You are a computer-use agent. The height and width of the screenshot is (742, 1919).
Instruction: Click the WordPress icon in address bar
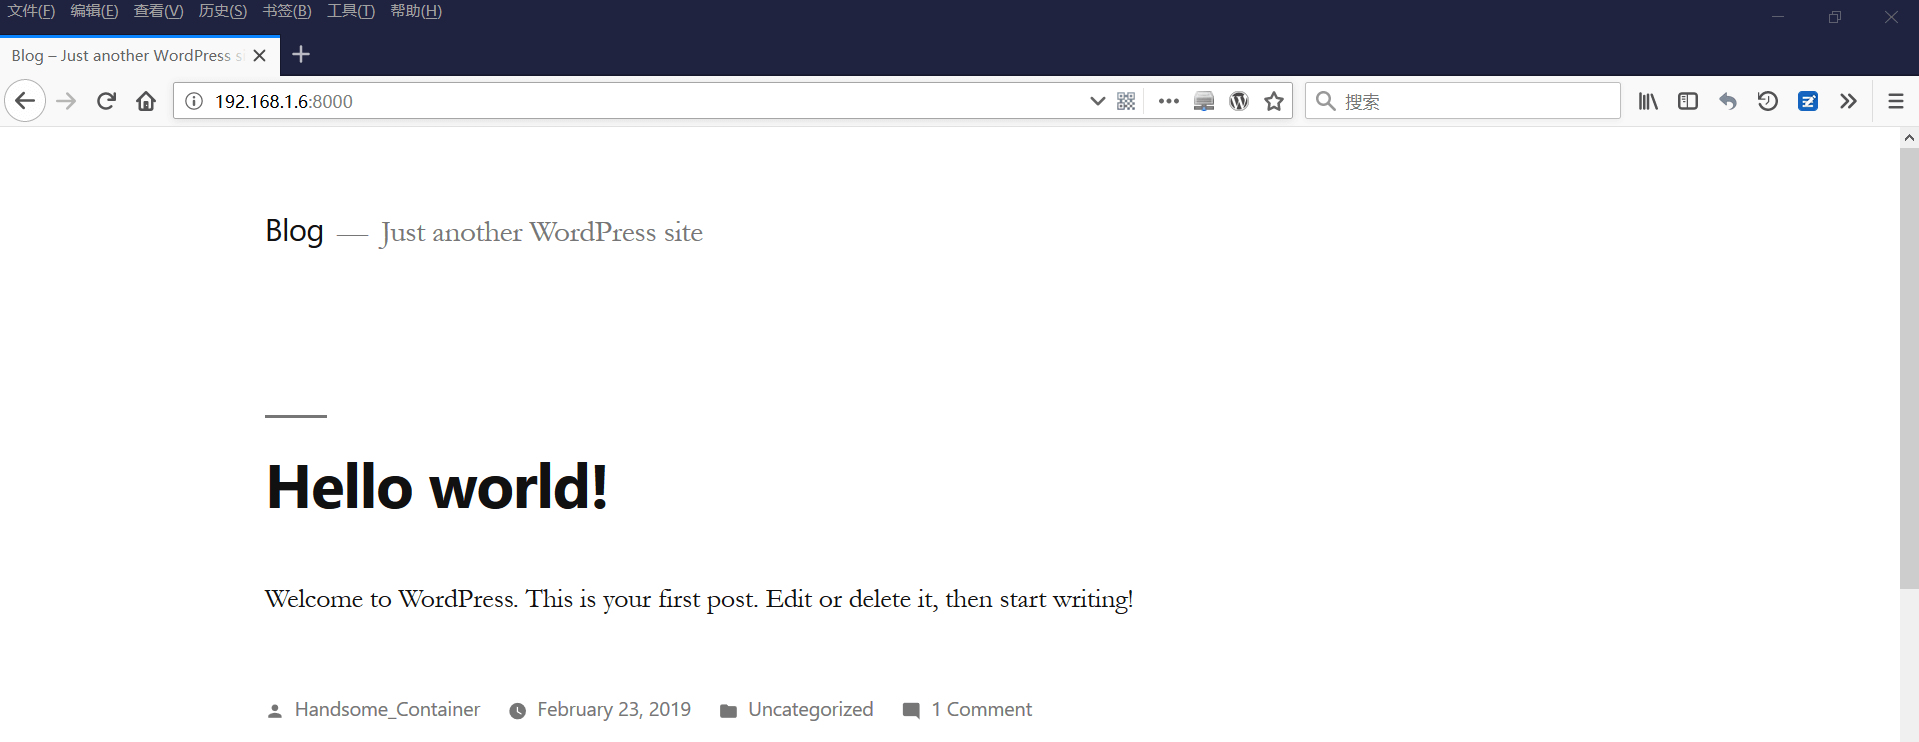1239,101
